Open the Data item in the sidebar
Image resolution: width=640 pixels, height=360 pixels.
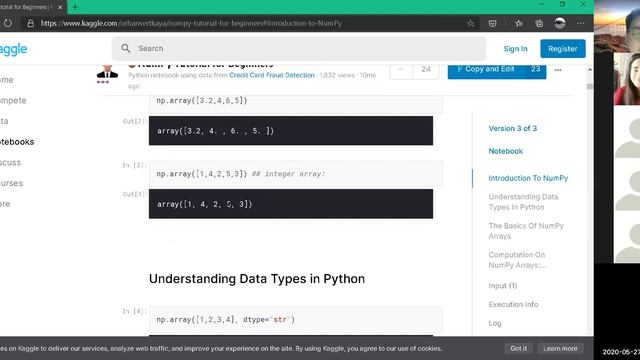4,121
